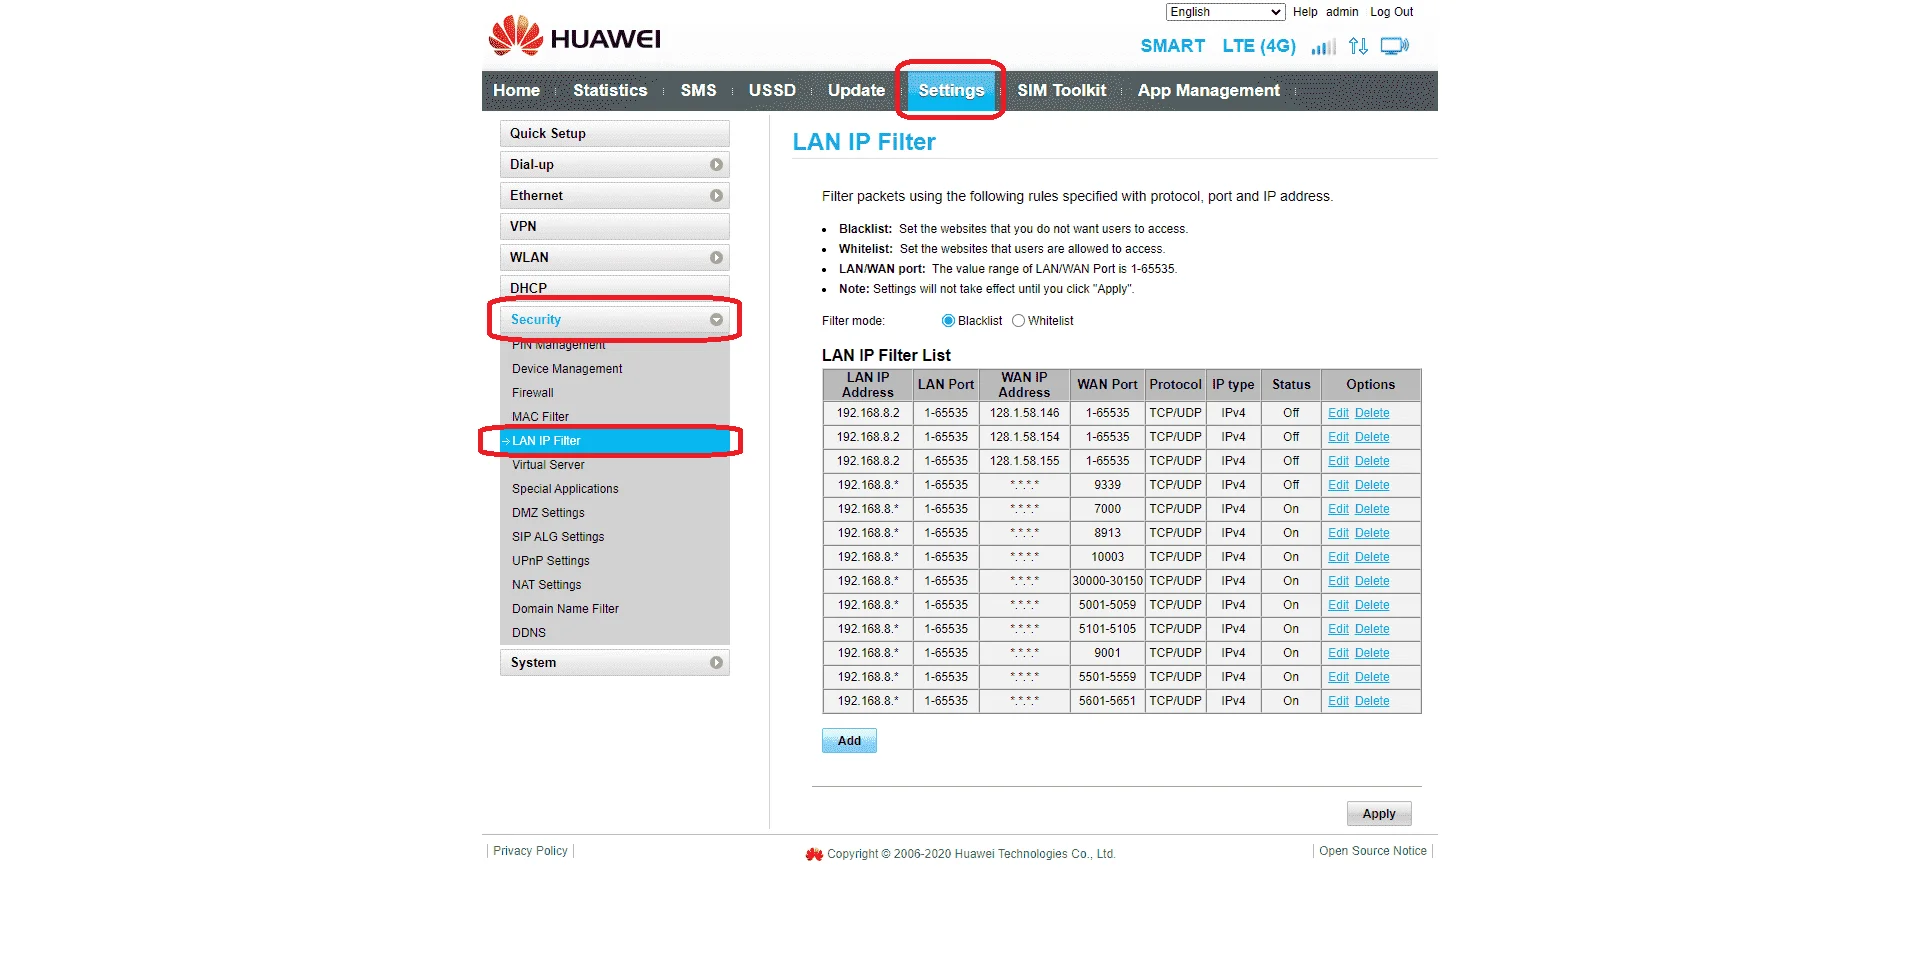Image resolution: width=1920 pixels, height=969 pixels.
Task: Click the SMART operator name
Action: click(1172, 46)
